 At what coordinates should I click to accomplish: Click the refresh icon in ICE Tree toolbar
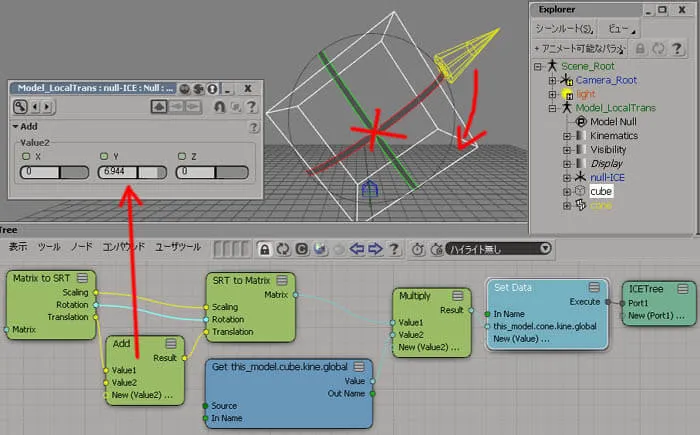(x=283, y=249)
